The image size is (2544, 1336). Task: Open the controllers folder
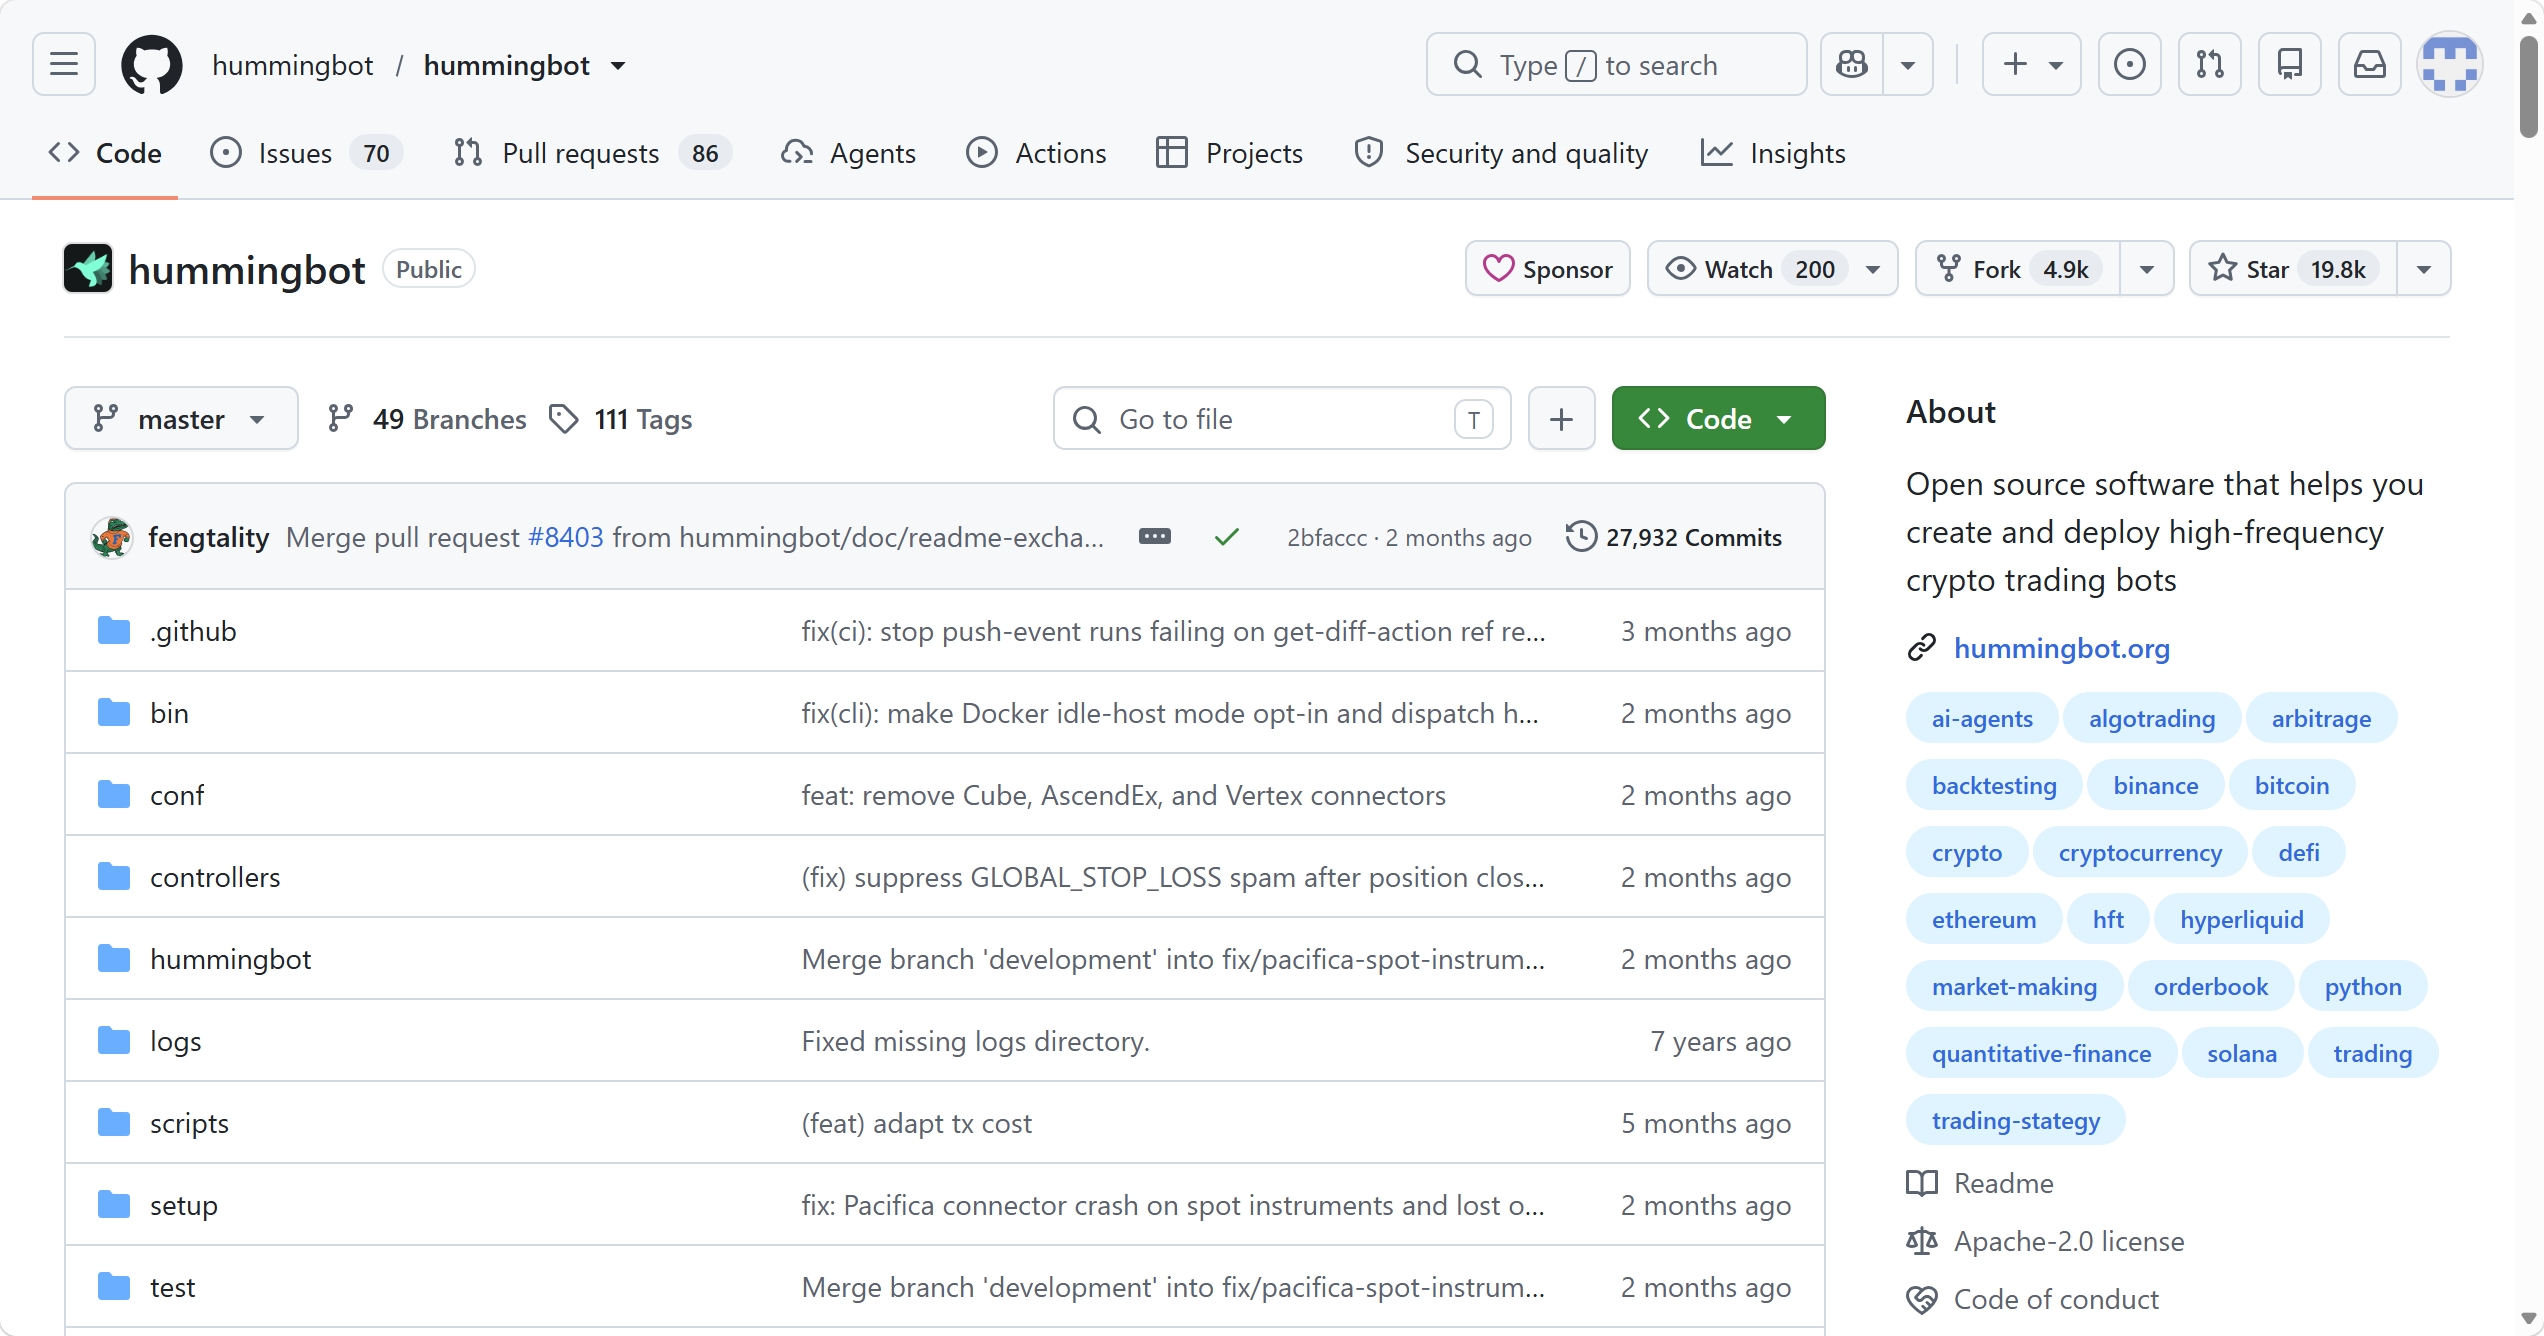tap(215, 877)
